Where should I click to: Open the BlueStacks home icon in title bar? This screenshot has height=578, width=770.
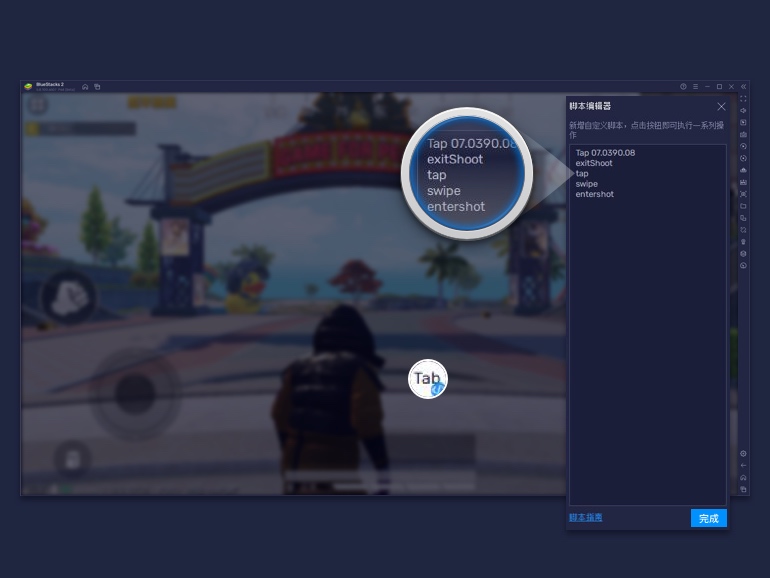click(x=85, y=87)
